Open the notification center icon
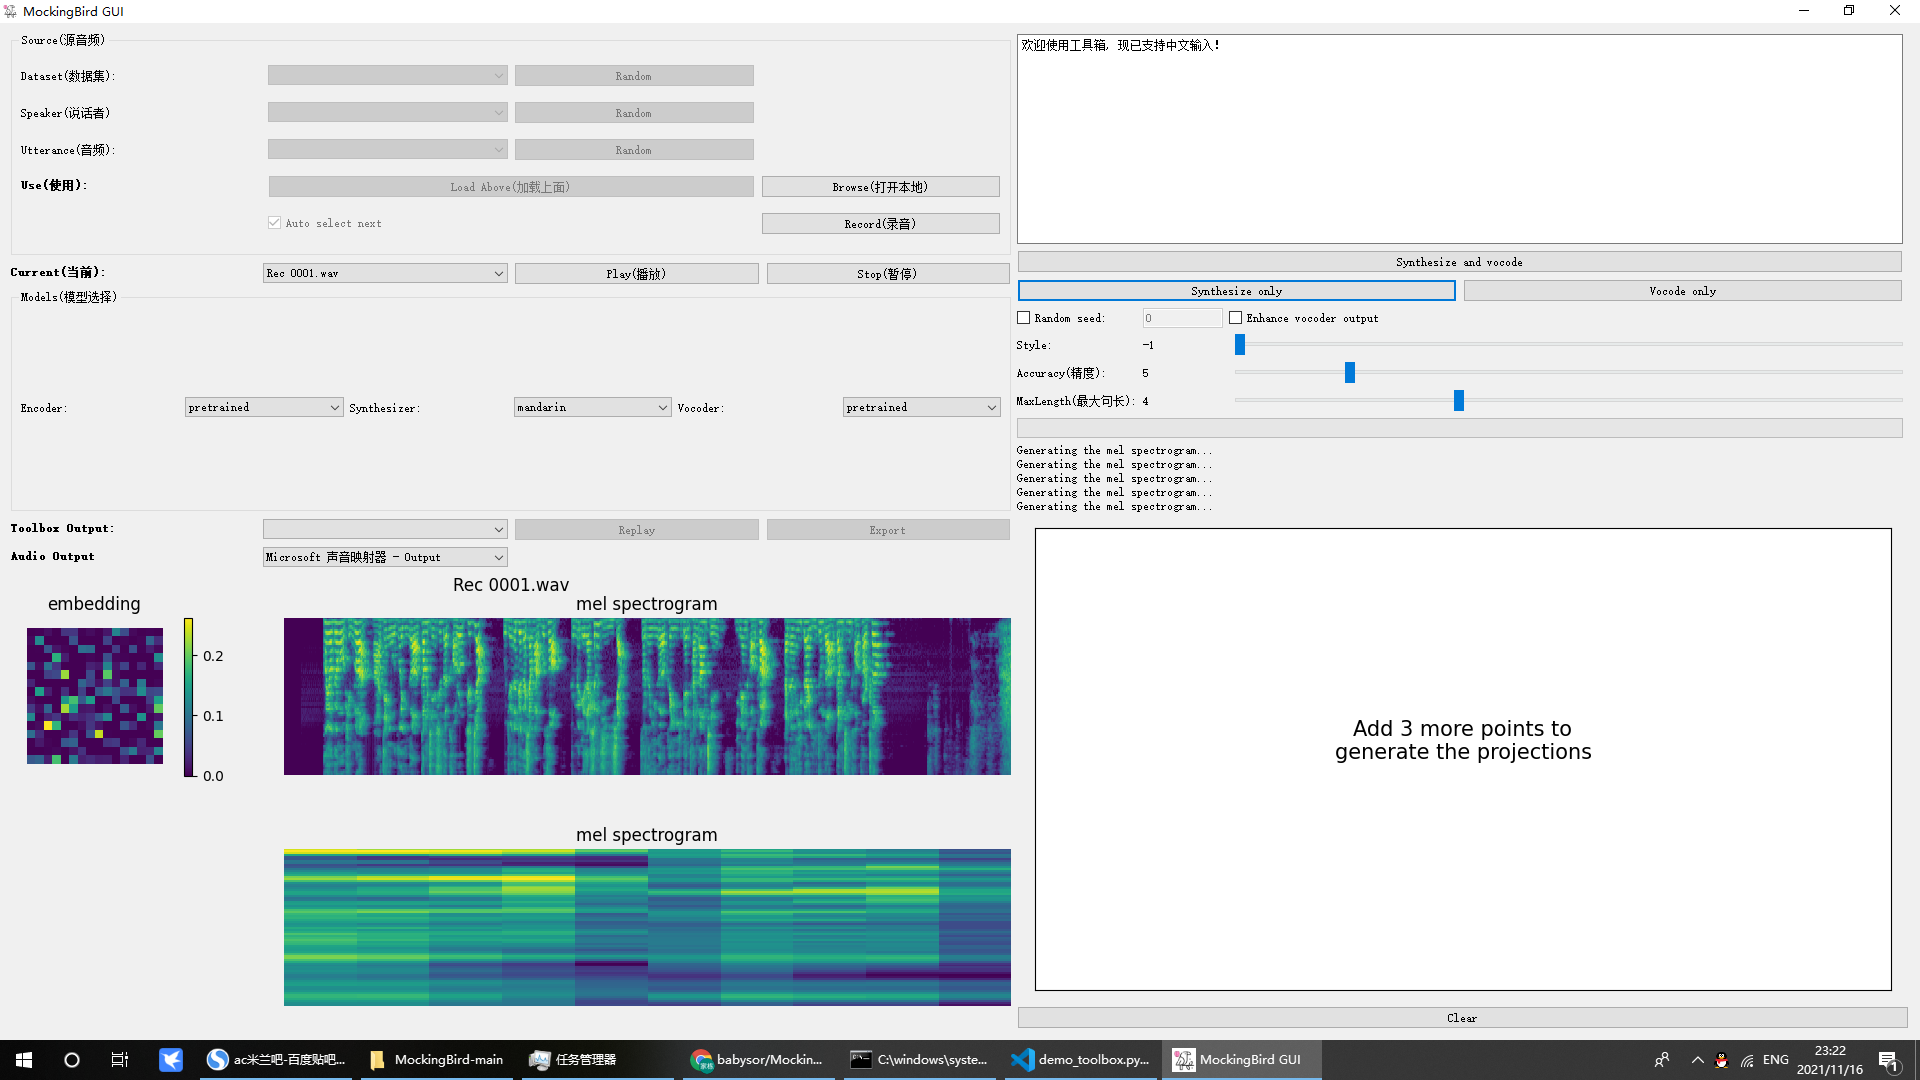This screenshot has width=1920, height=1080. [x=1888, y=1060]
